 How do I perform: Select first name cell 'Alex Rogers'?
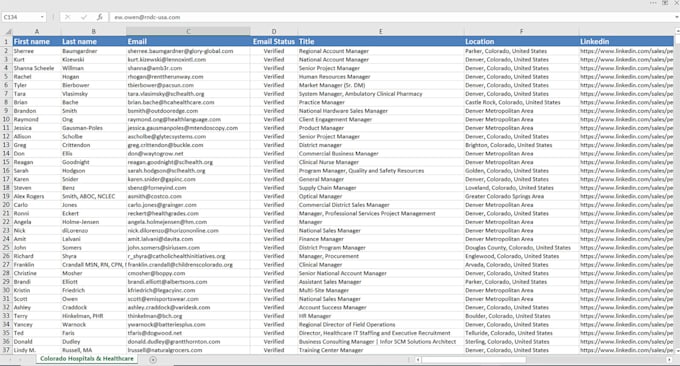[37, 196]
